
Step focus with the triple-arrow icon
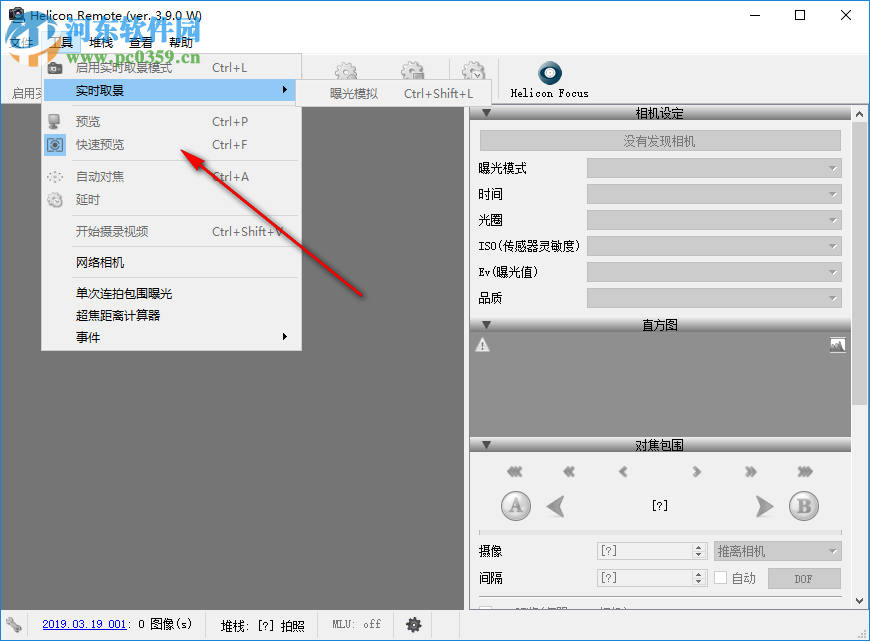pyautogui.click(x=805, y=471)
